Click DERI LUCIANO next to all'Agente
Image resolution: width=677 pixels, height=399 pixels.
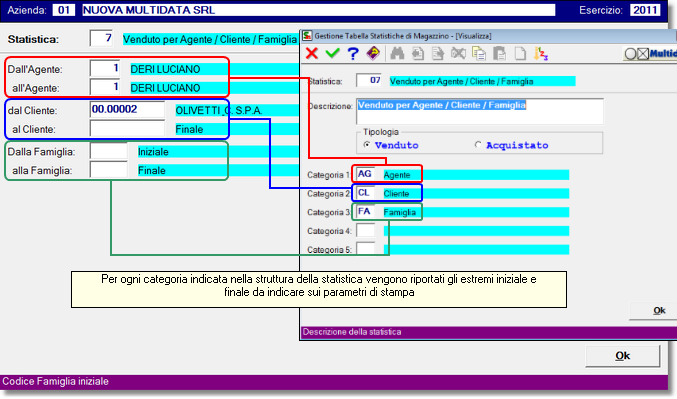(x=165, y=88)
